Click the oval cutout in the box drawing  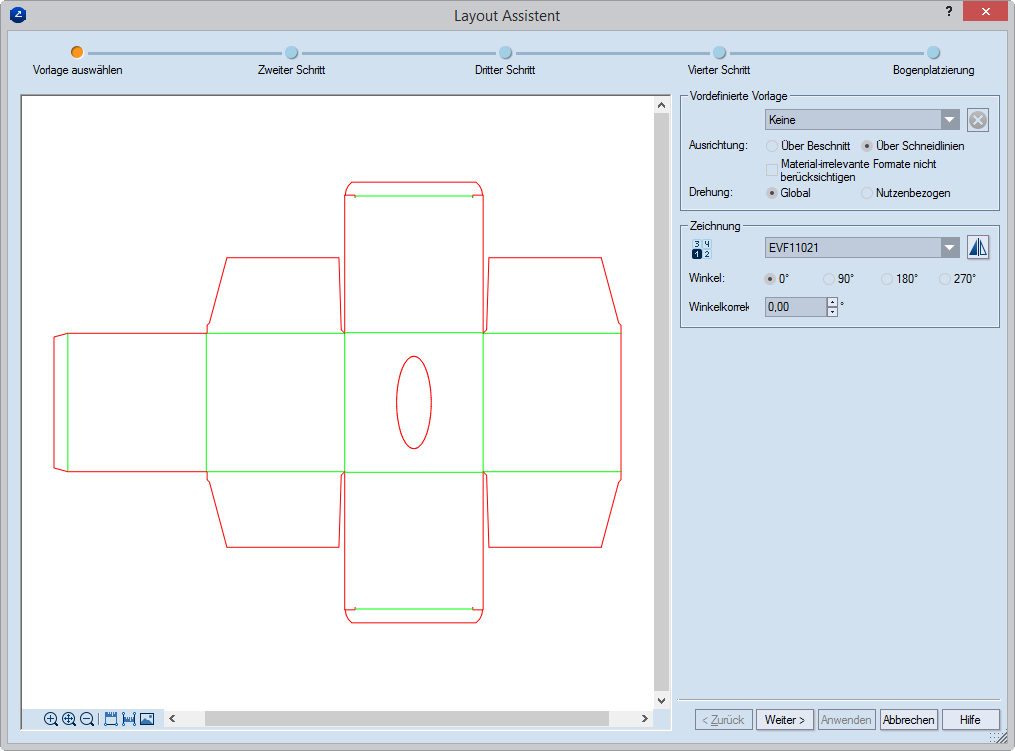pyautogui.click(x=414, y=402)
